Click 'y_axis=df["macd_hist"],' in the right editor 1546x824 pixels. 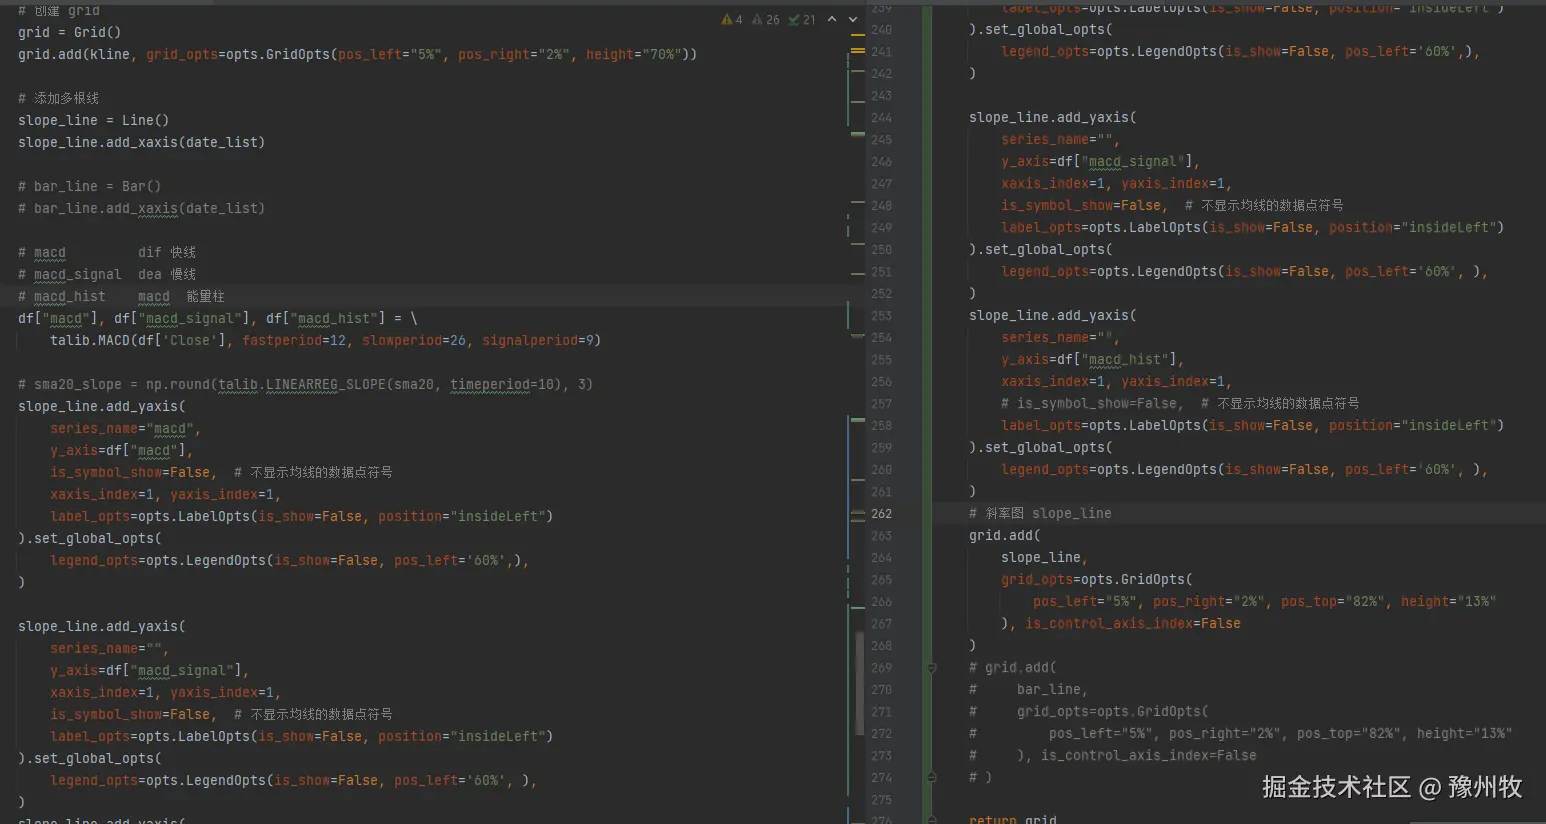pyautogui.click(x=1092, y=359)
